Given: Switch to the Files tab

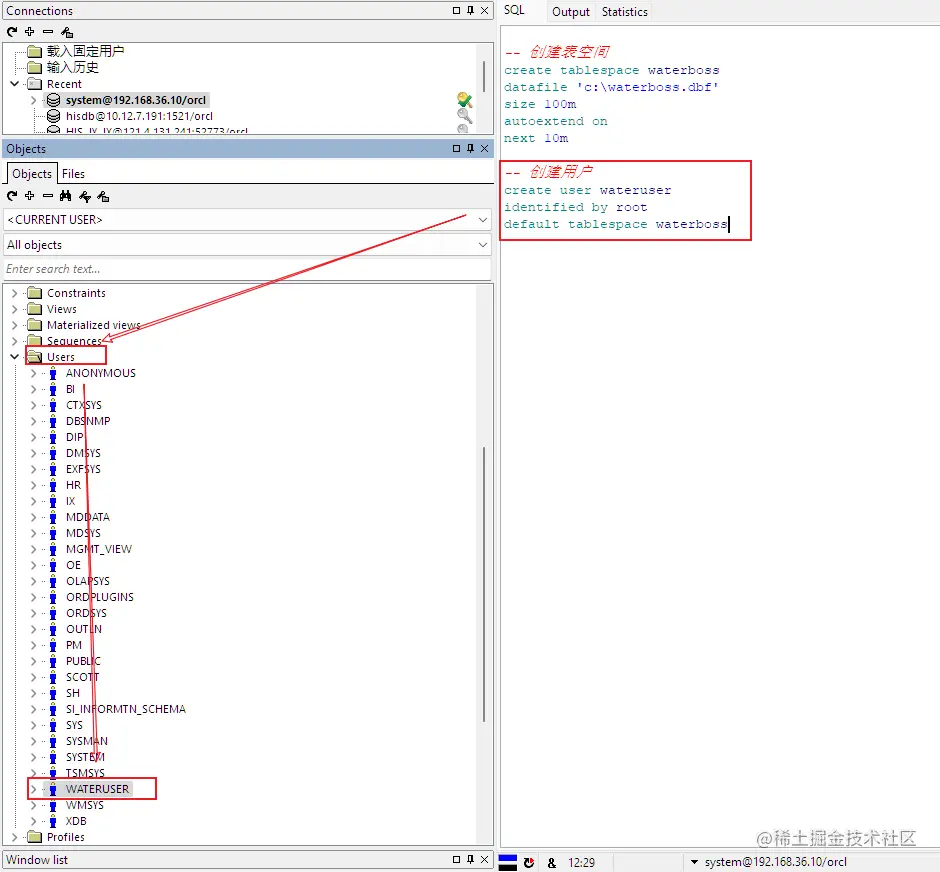Looking at the screenshot, I should point(73,174).
